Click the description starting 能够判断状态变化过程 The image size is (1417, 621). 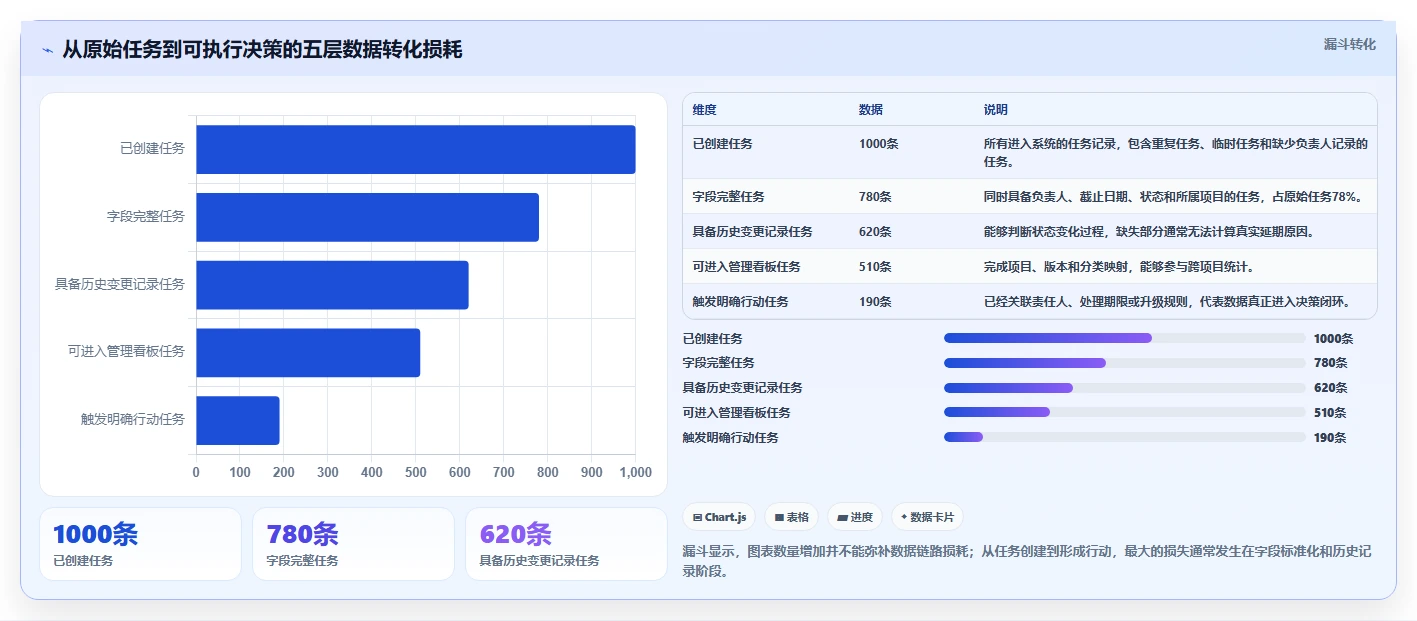tap(1149, 232)
